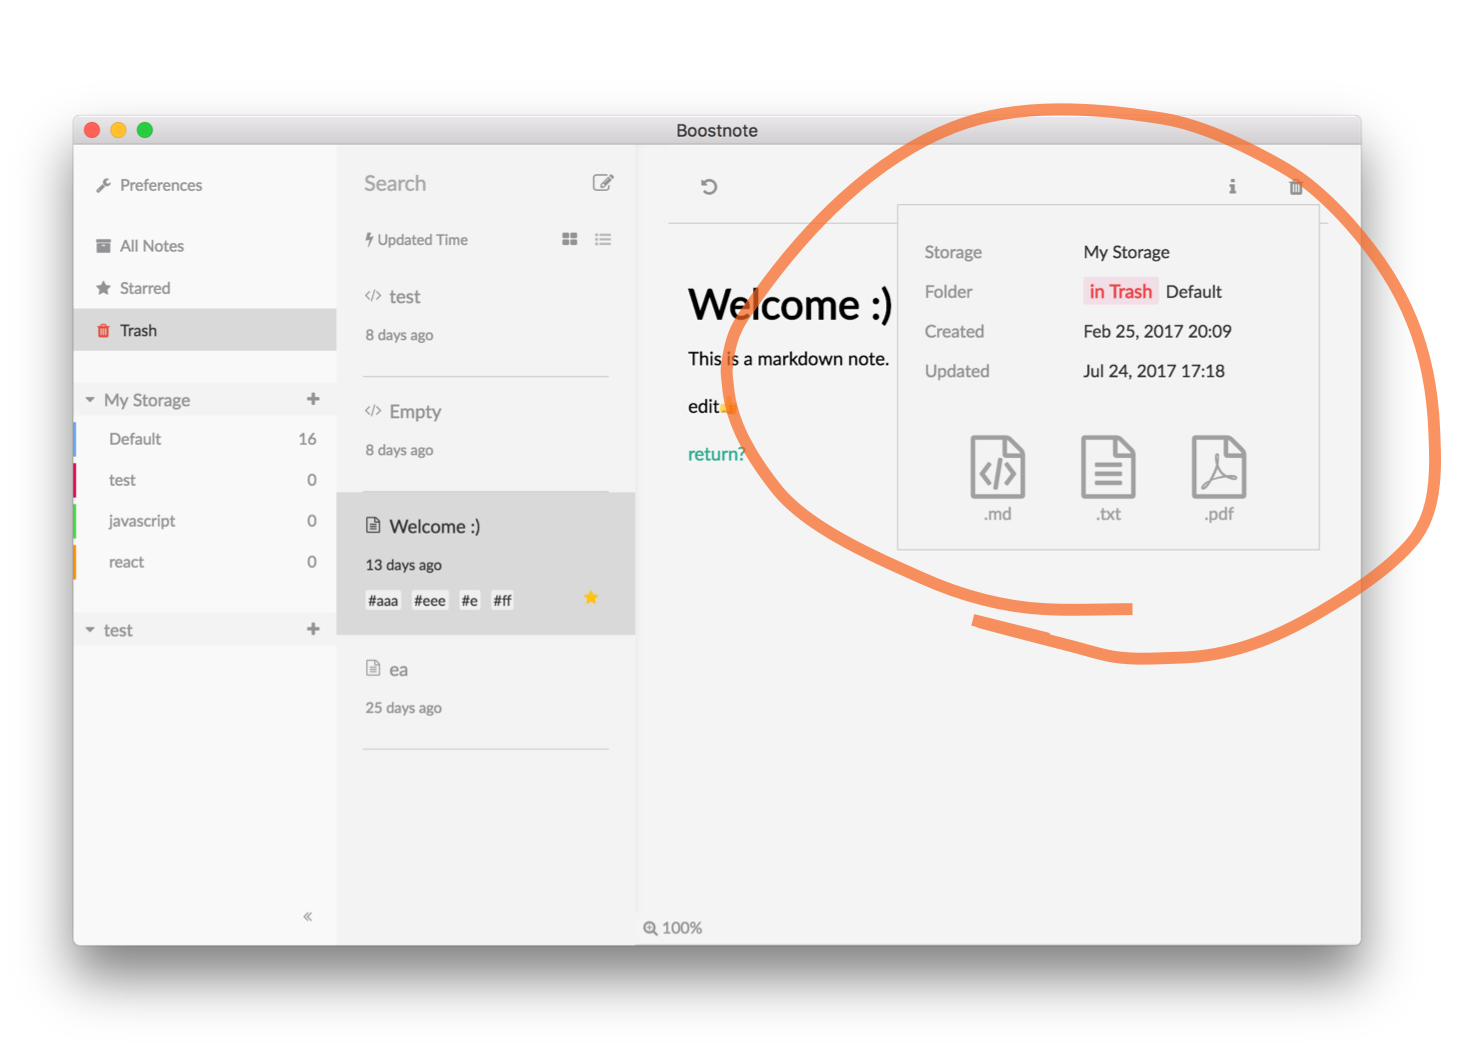1476x1062 pixels.
Task: Switch to the grid view icon
Action: (x=570, y=239)
